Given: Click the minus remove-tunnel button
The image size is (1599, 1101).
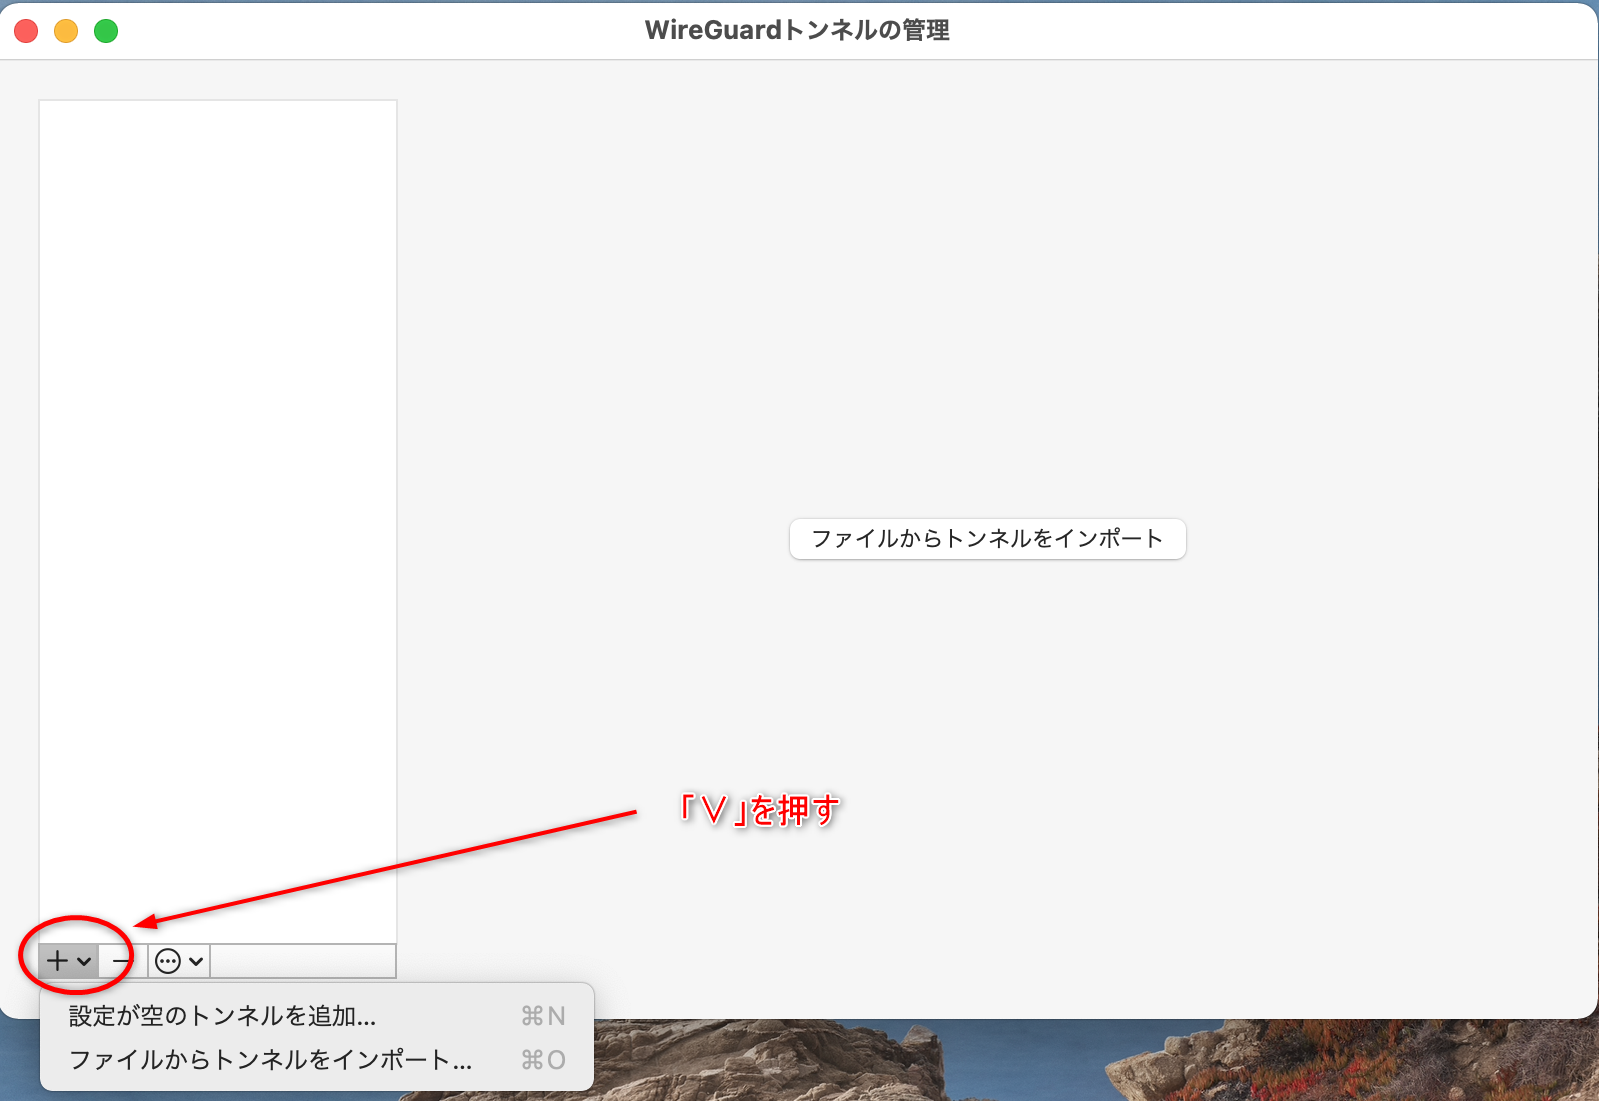Looking at the screenshot, I should [122, 961].
